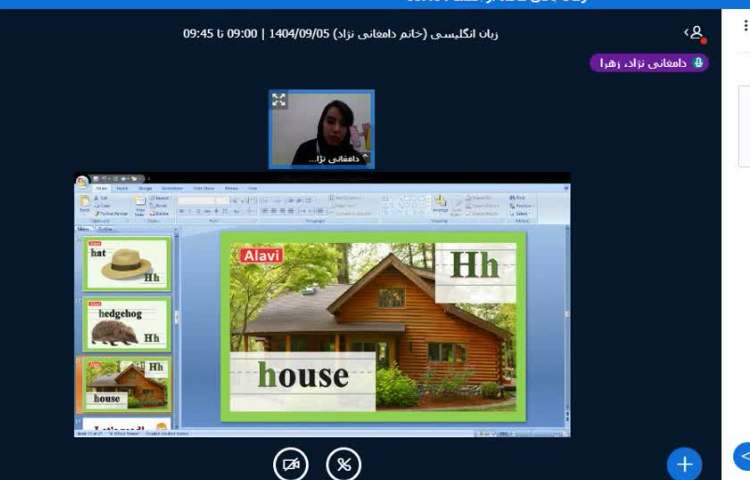Click the thumbnail pane vertical scrollbar
This screenshot has height=480, width=750.
coord(176,330)
